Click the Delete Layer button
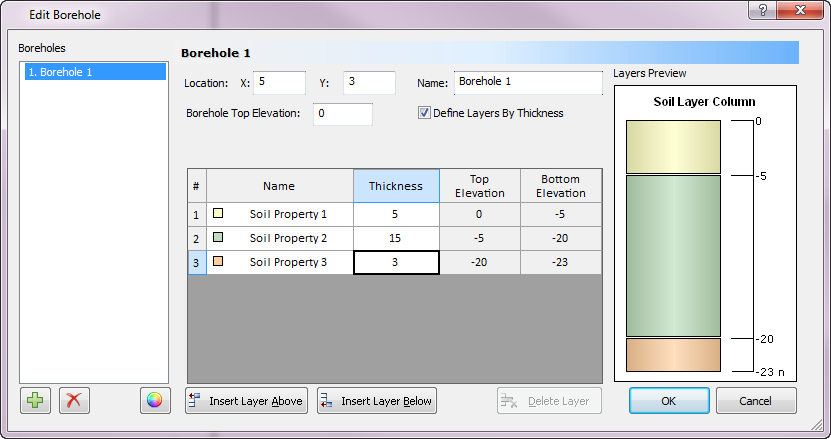Viewport: 831px width, 439px height. [550, 401]
